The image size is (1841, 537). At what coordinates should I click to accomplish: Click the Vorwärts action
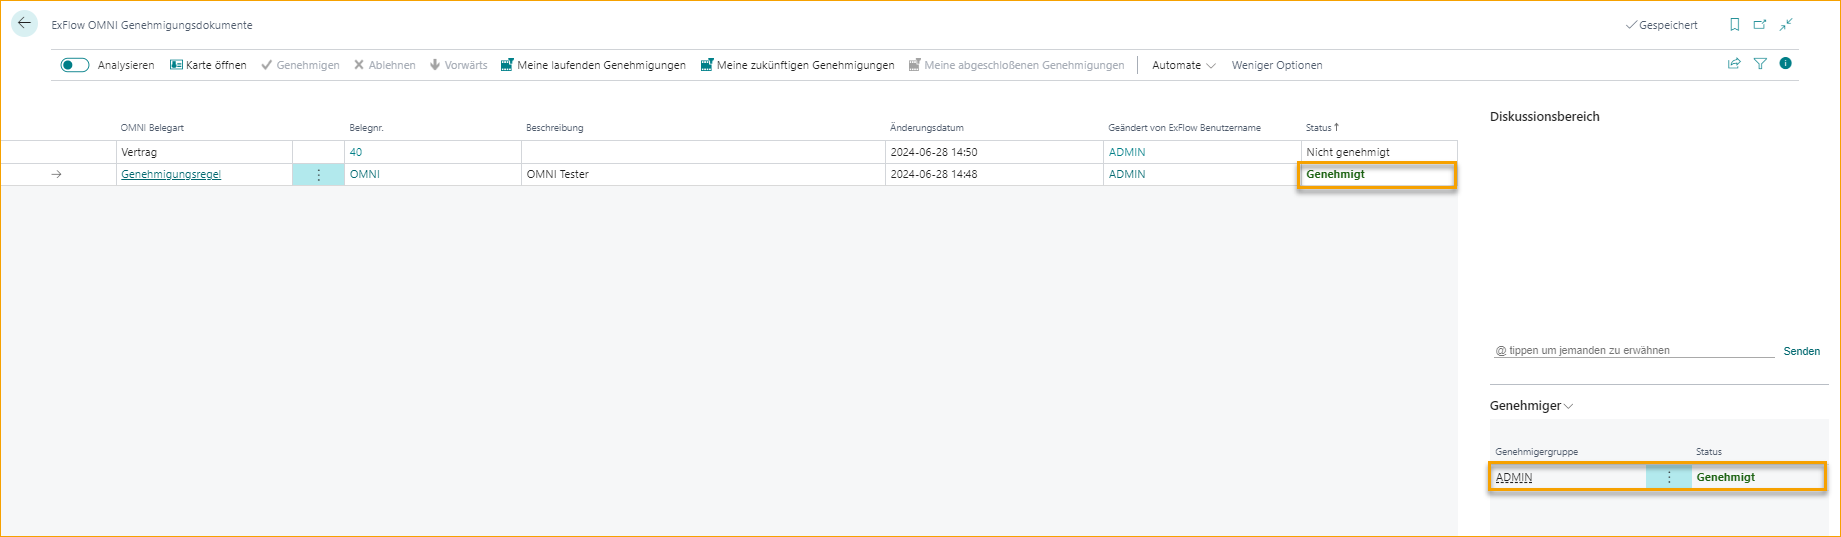tap(458, 65)
